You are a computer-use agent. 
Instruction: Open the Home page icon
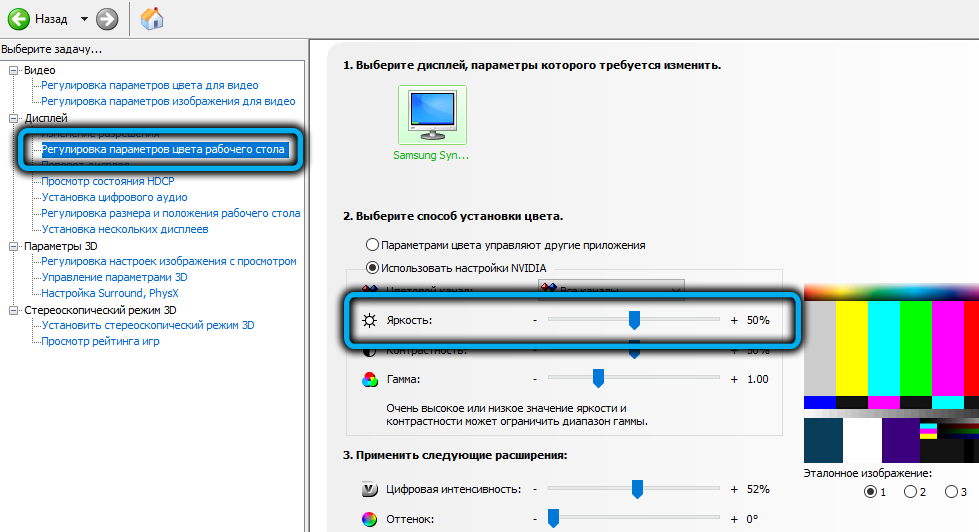(x=153, y=19)
